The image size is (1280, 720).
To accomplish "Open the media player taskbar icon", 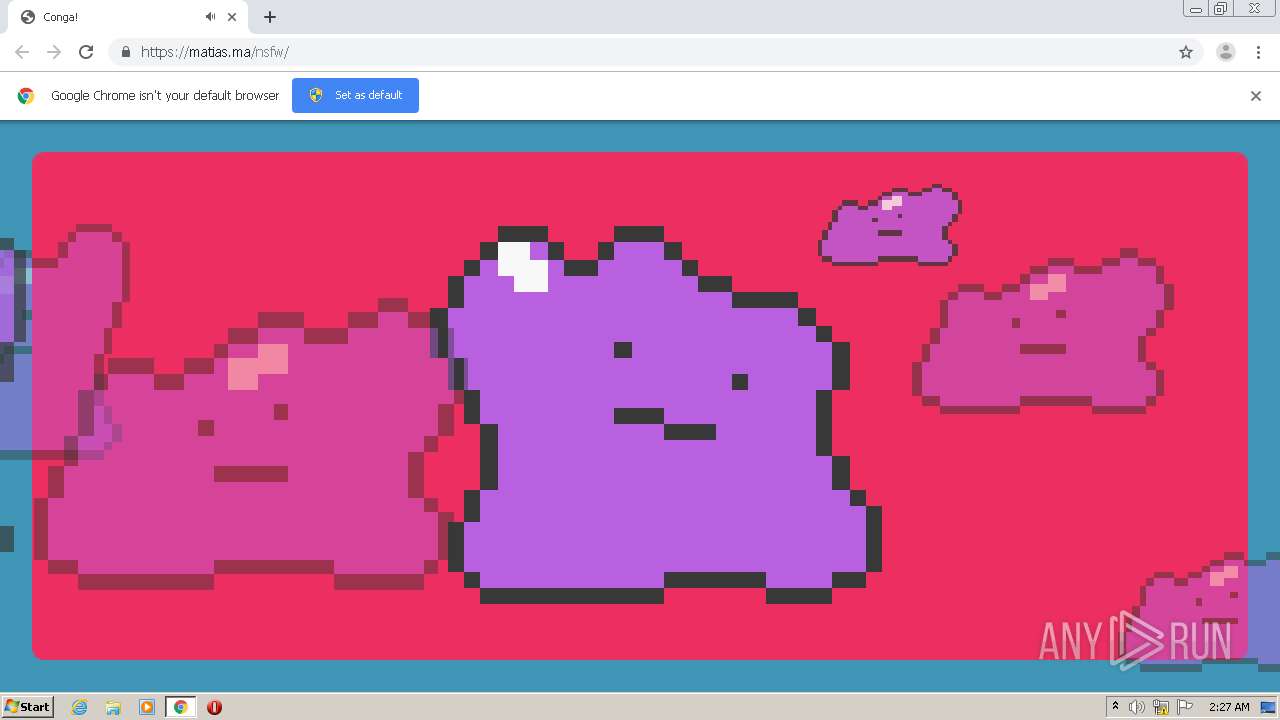I will coord(147,707).
